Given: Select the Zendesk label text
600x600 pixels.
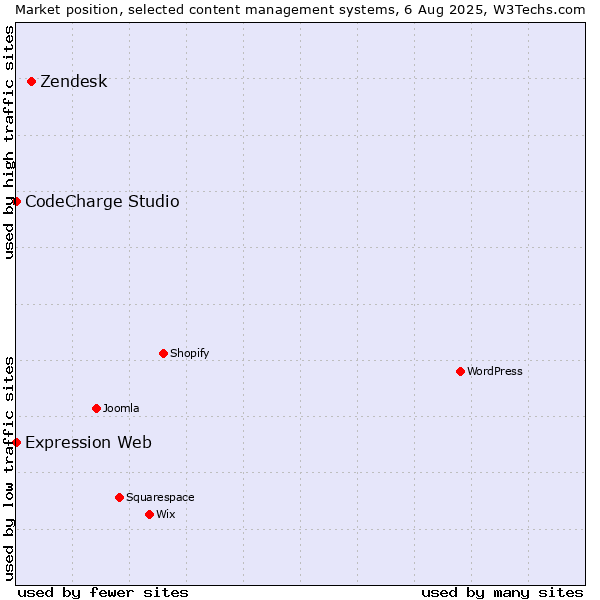Looking at the screenshot, I should coord(74,81).
